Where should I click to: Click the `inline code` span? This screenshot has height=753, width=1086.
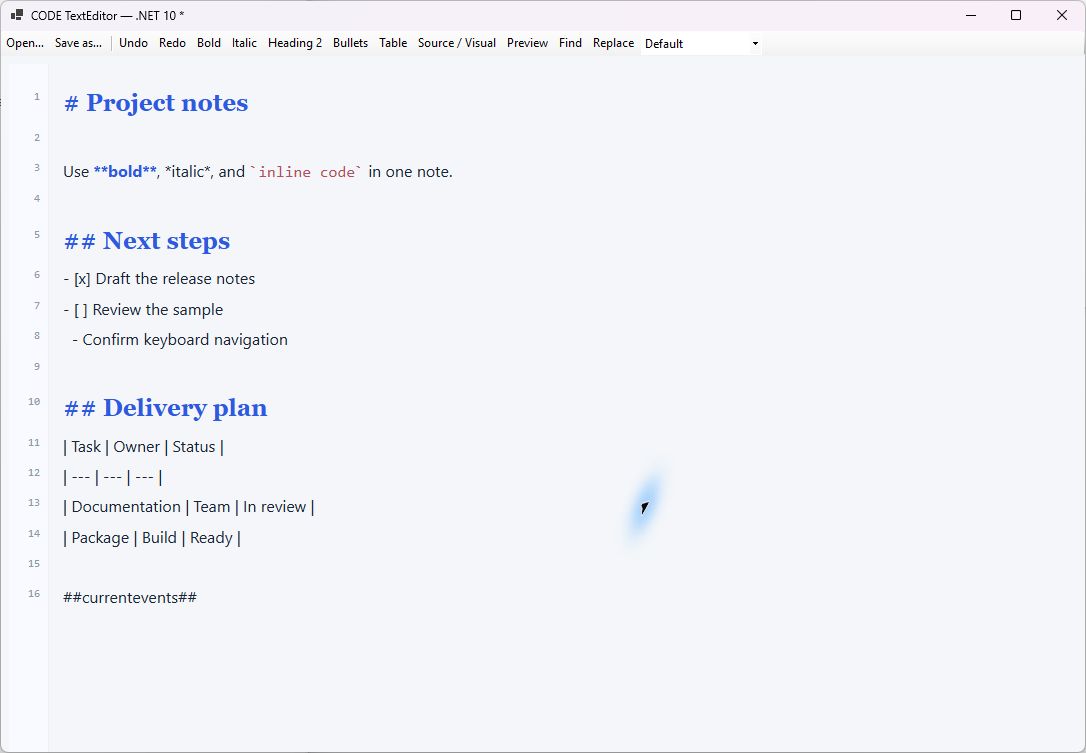(x=305, y=172)
